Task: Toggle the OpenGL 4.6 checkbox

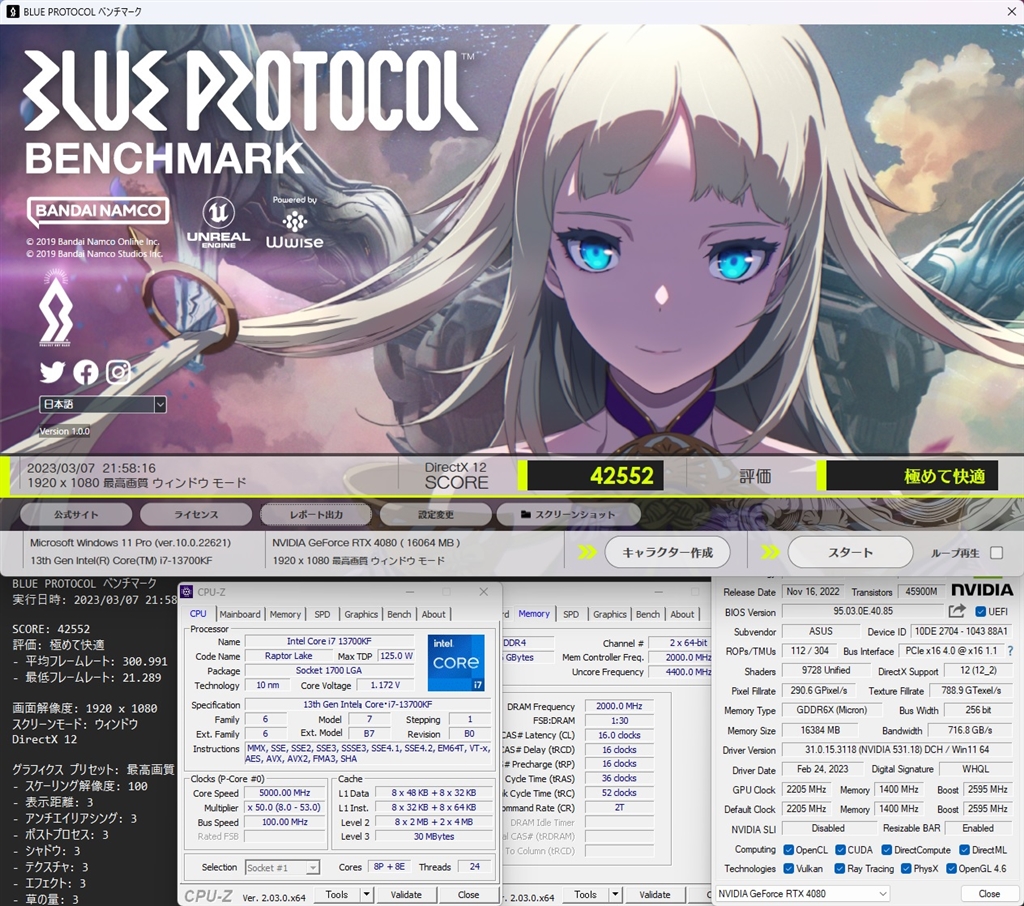Action: pos(952,869)
